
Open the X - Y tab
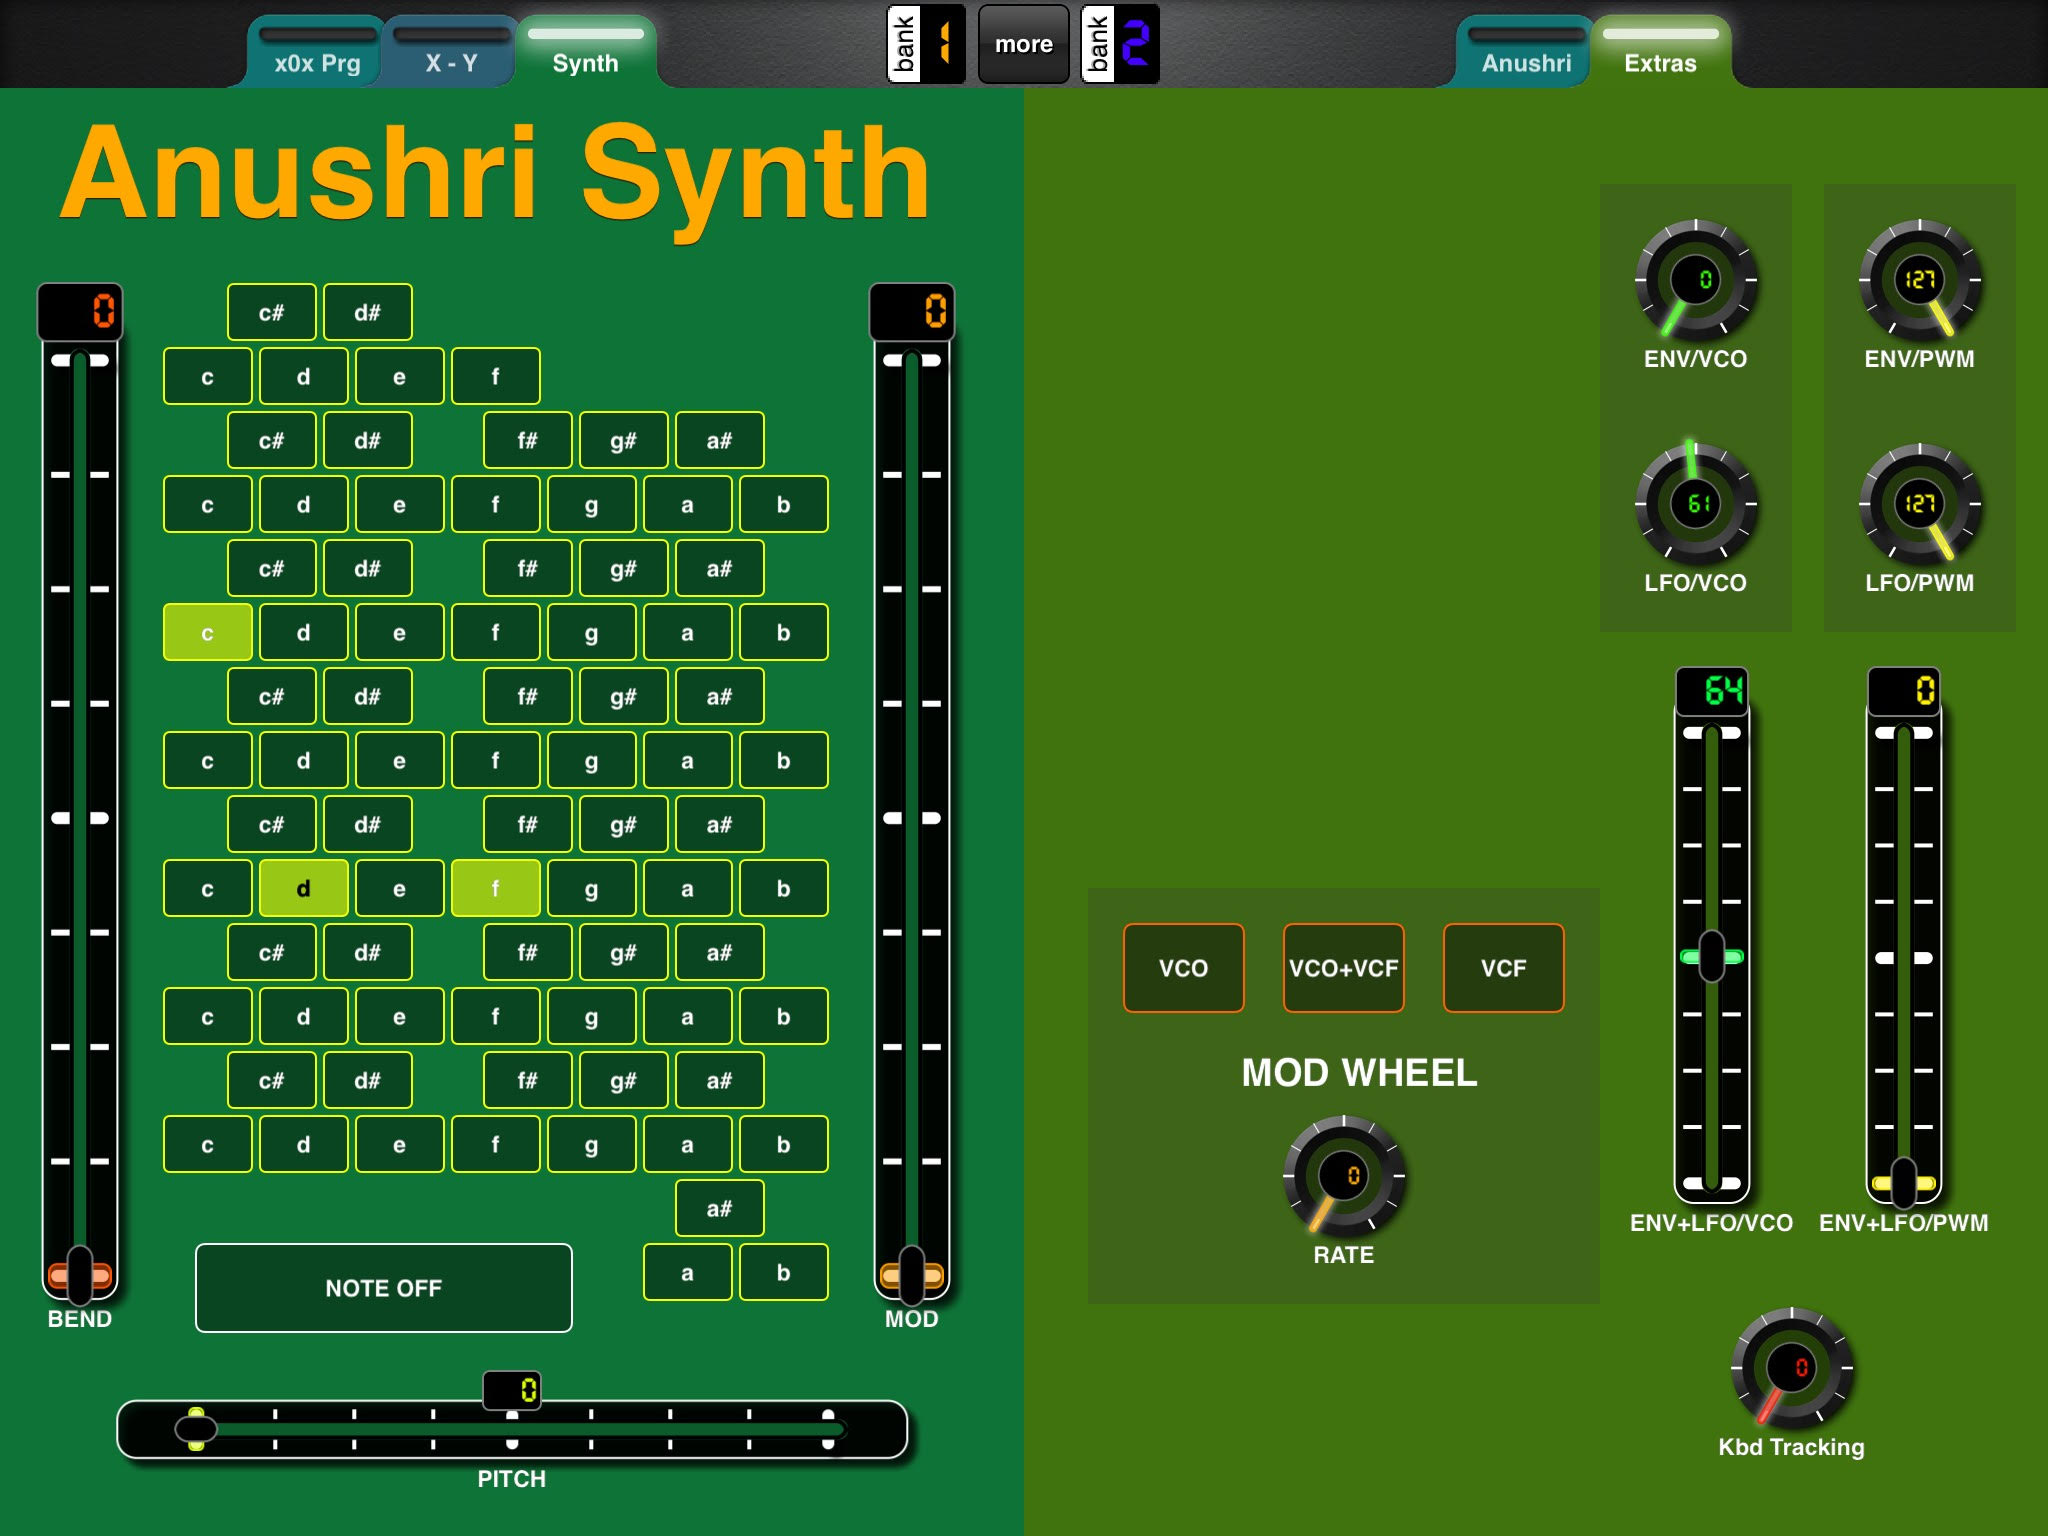point(451,52)
